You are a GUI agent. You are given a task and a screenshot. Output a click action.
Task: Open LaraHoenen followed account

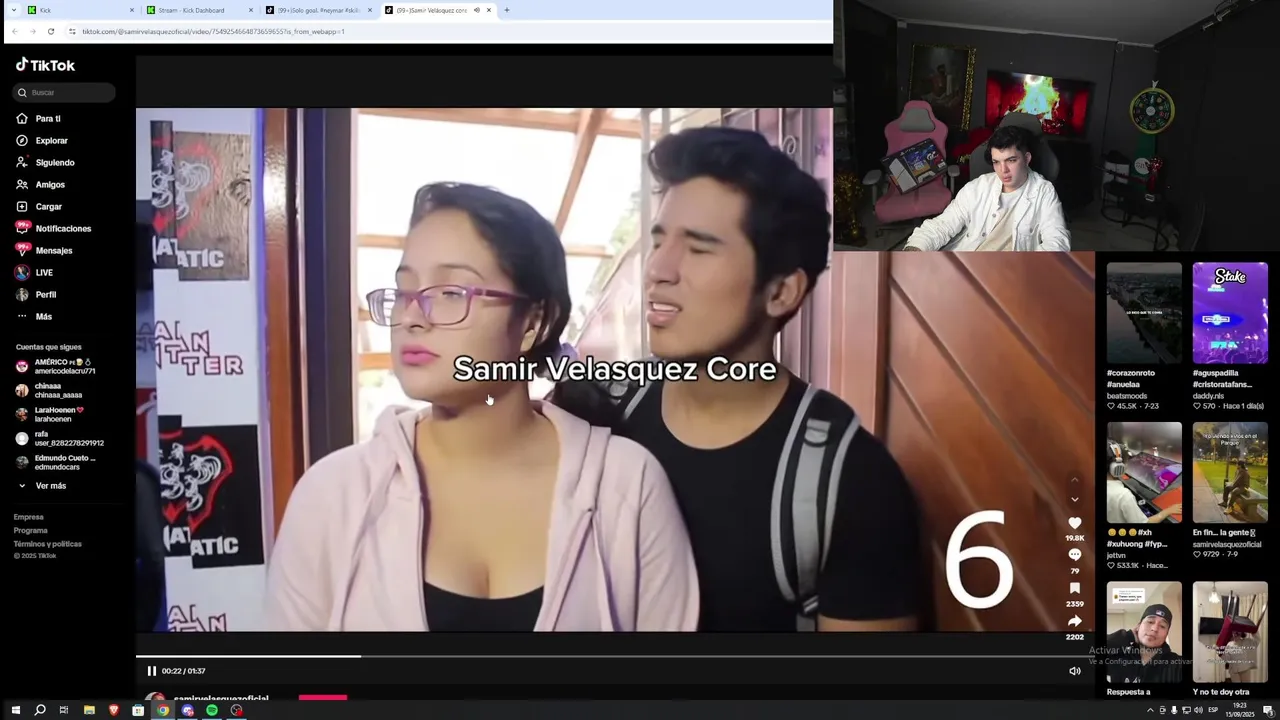click(x=50, y=414)
